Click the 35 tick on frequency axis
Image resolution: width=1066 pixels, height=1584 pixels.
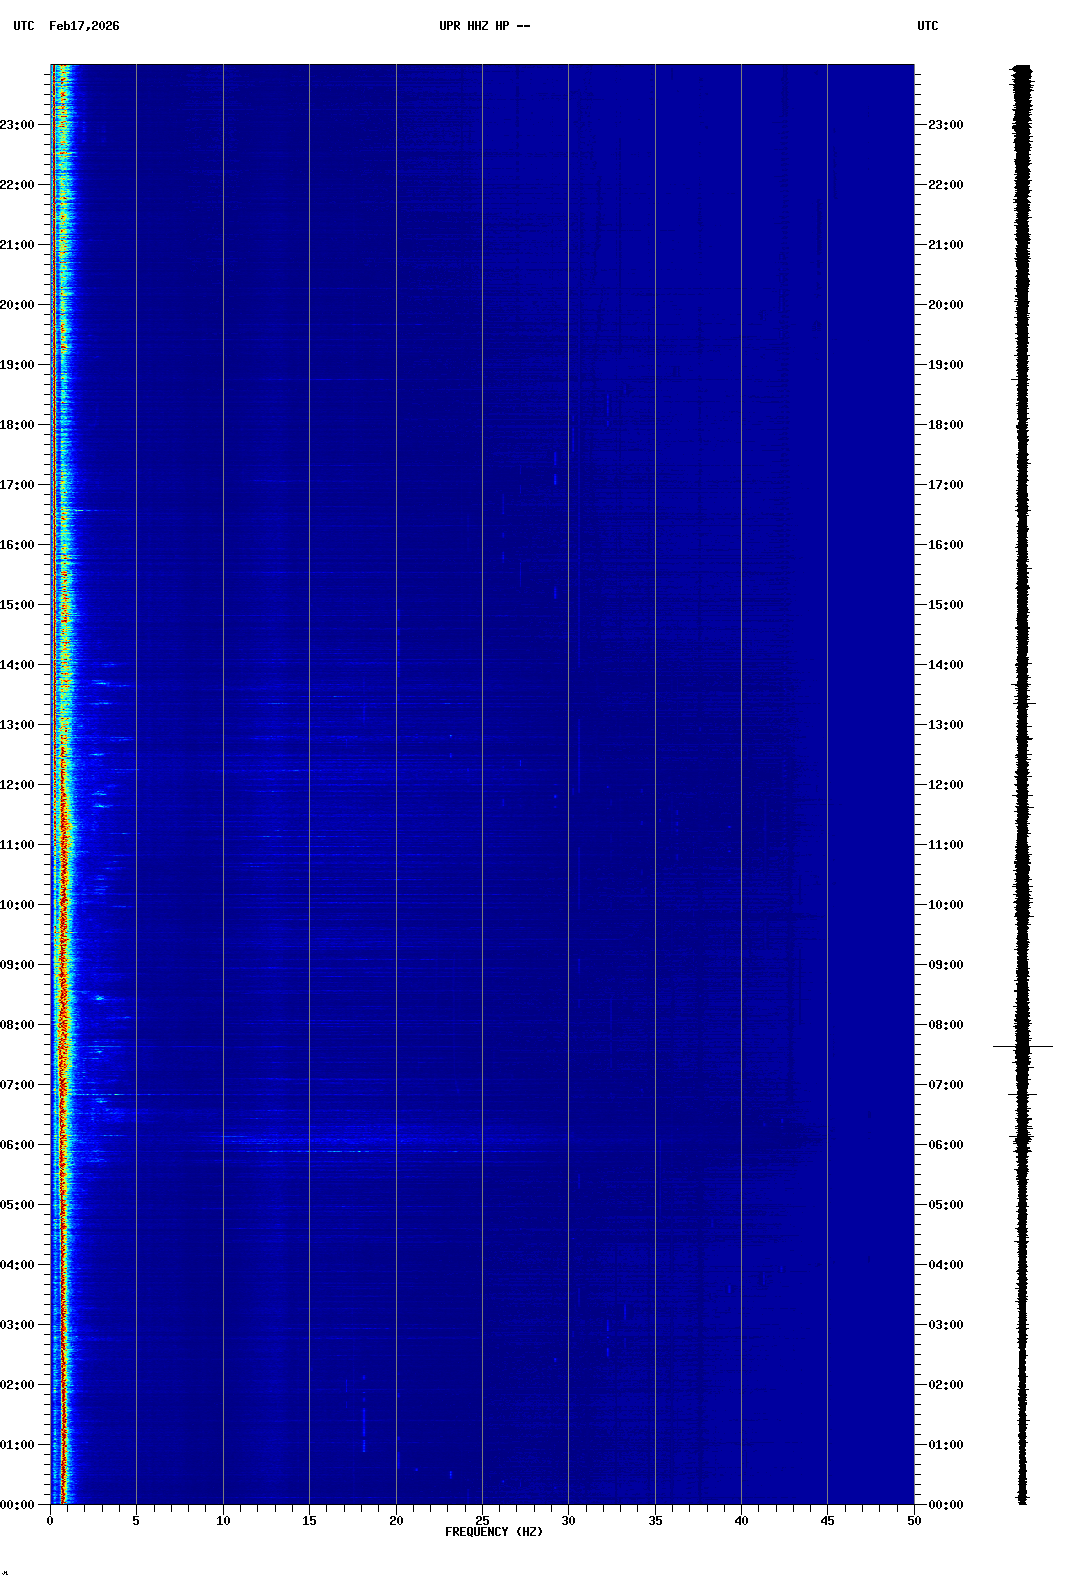[655, 1521]
